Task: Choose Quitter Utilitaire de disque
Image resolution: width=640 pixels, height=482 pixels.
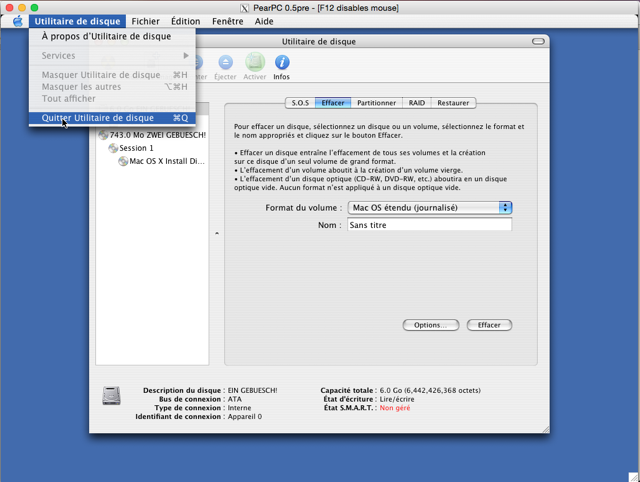Action: pos(112,118)
